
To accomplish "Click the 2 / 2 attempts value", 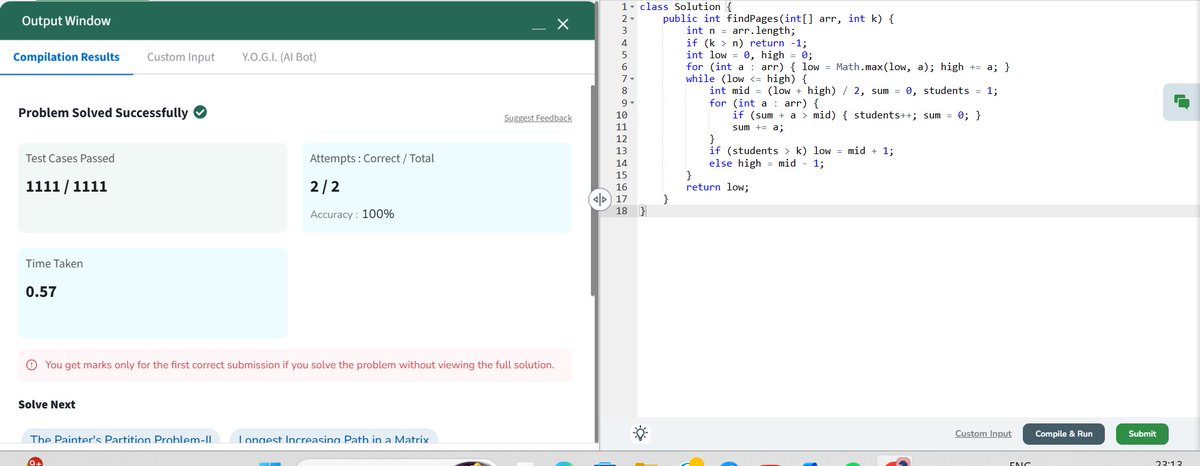I will (326, 186).
